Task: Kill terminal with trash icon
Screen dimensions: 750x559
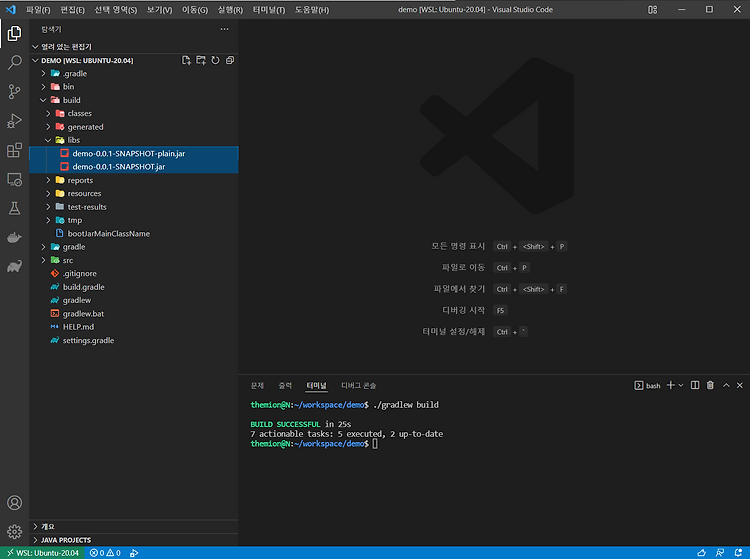Action: click(x=710, y=385)
